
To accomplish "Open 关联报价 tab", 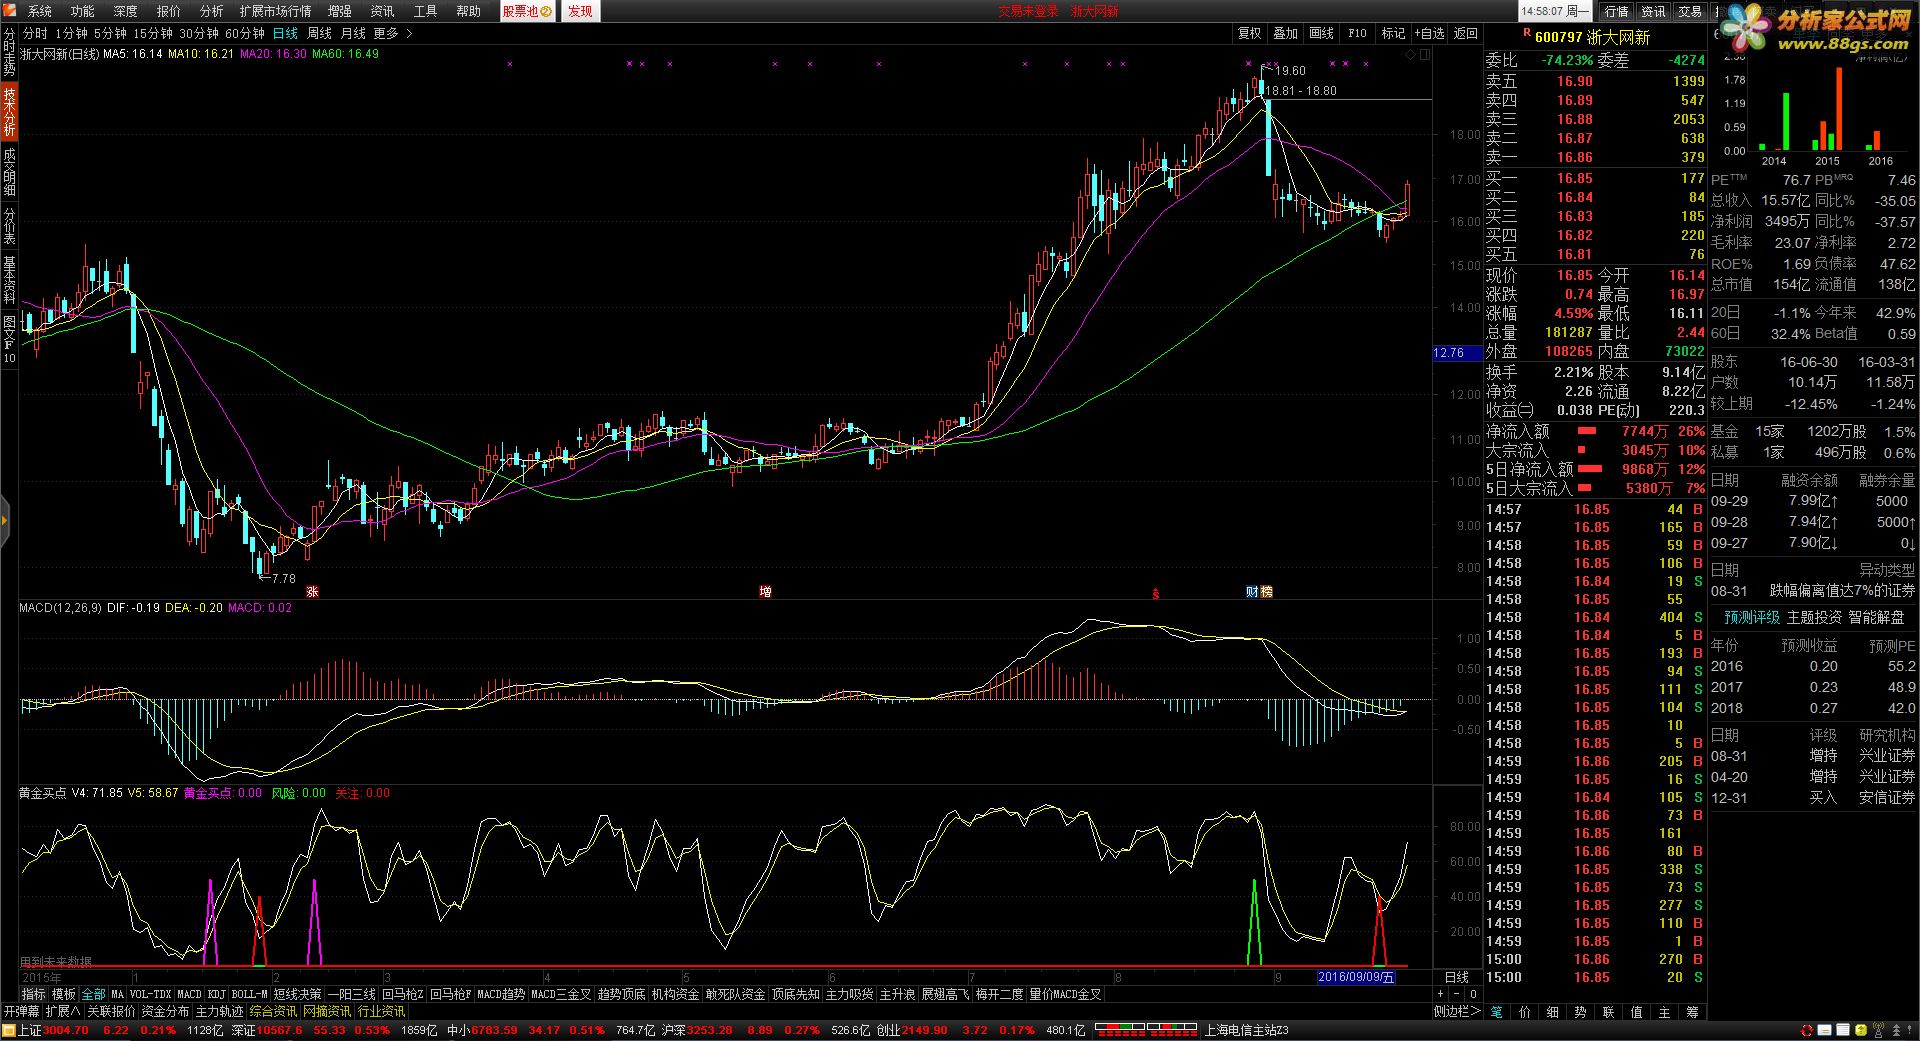I will point(110,1011).
